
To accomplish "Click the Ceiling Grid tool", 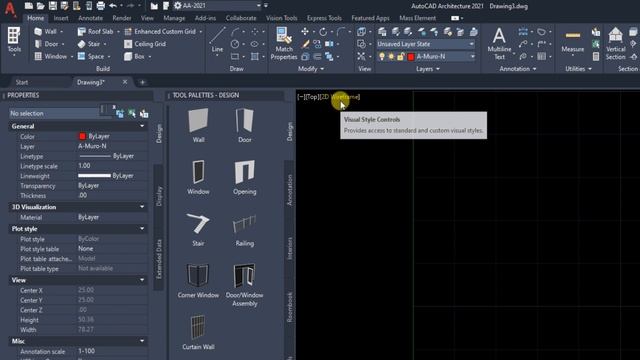I will 145,44.
